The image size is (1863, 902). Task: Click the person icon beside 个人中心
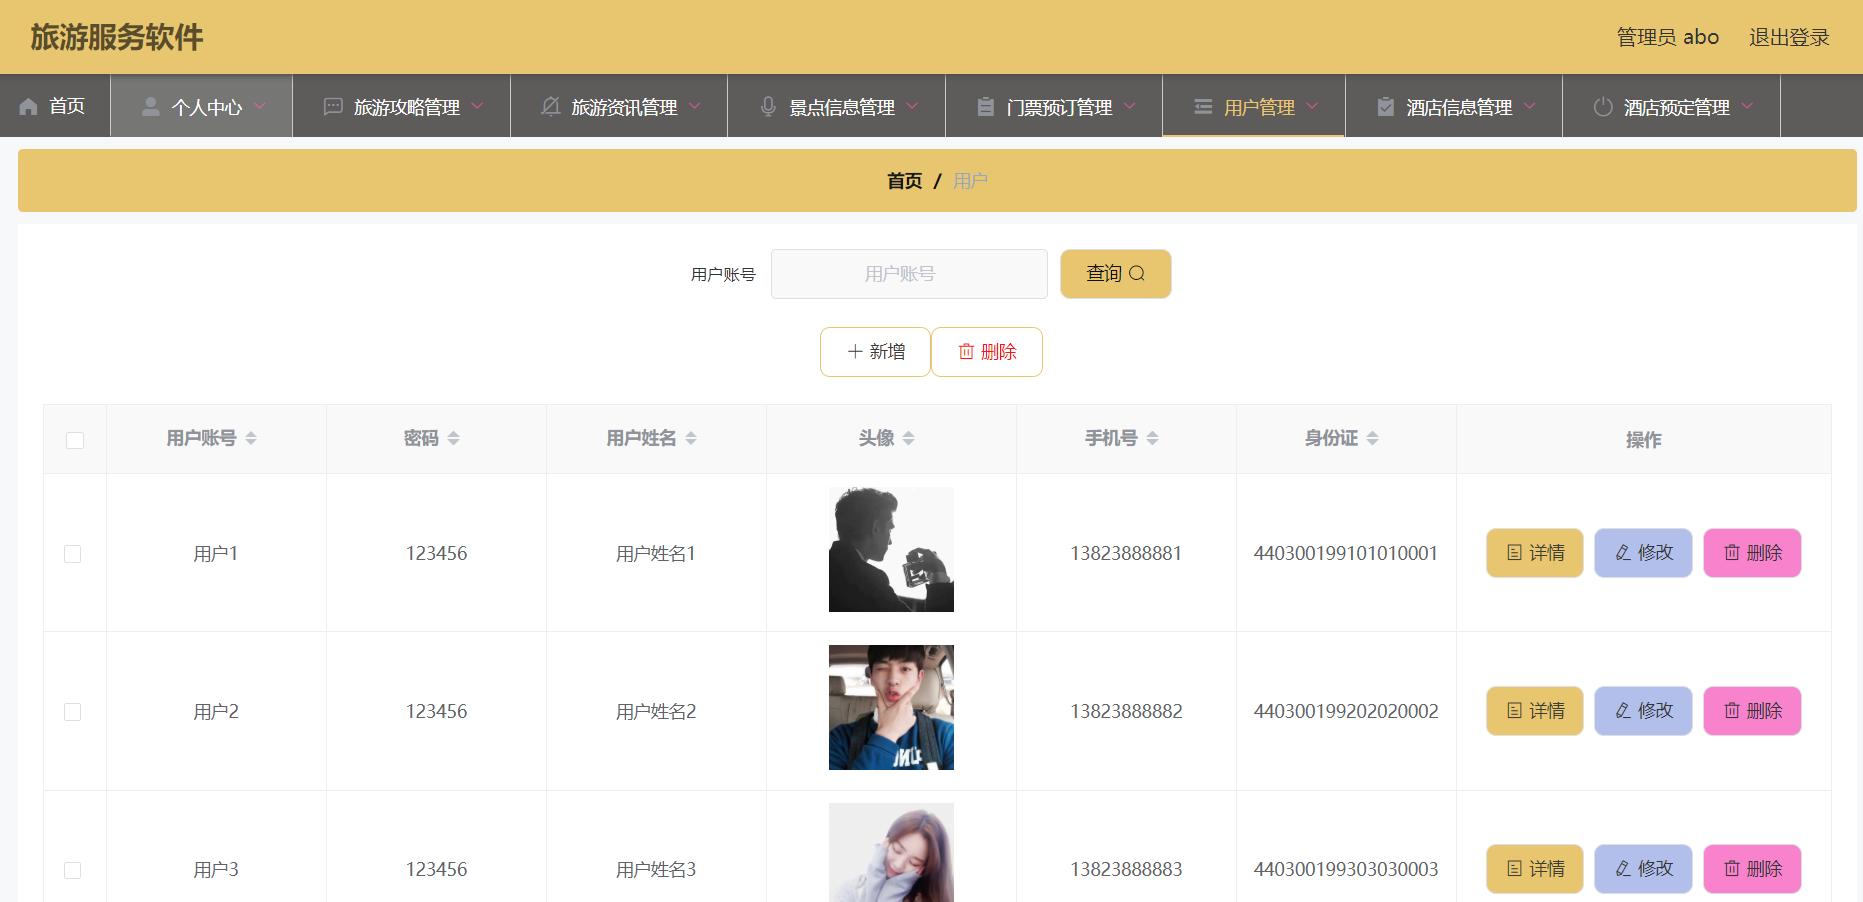(x=151, y=105)
